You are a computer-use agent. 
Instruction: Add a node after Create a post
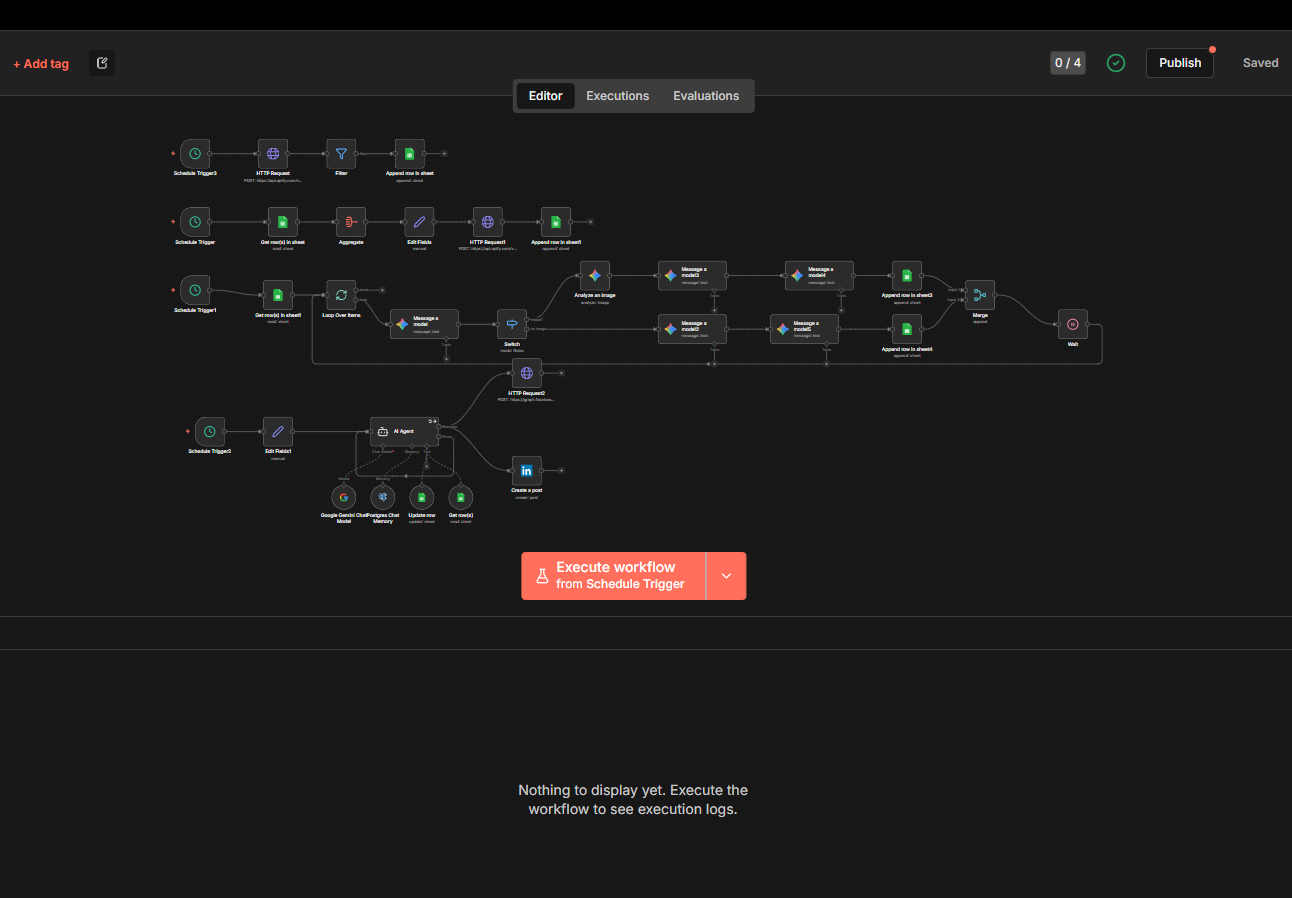tap(562, 471)
